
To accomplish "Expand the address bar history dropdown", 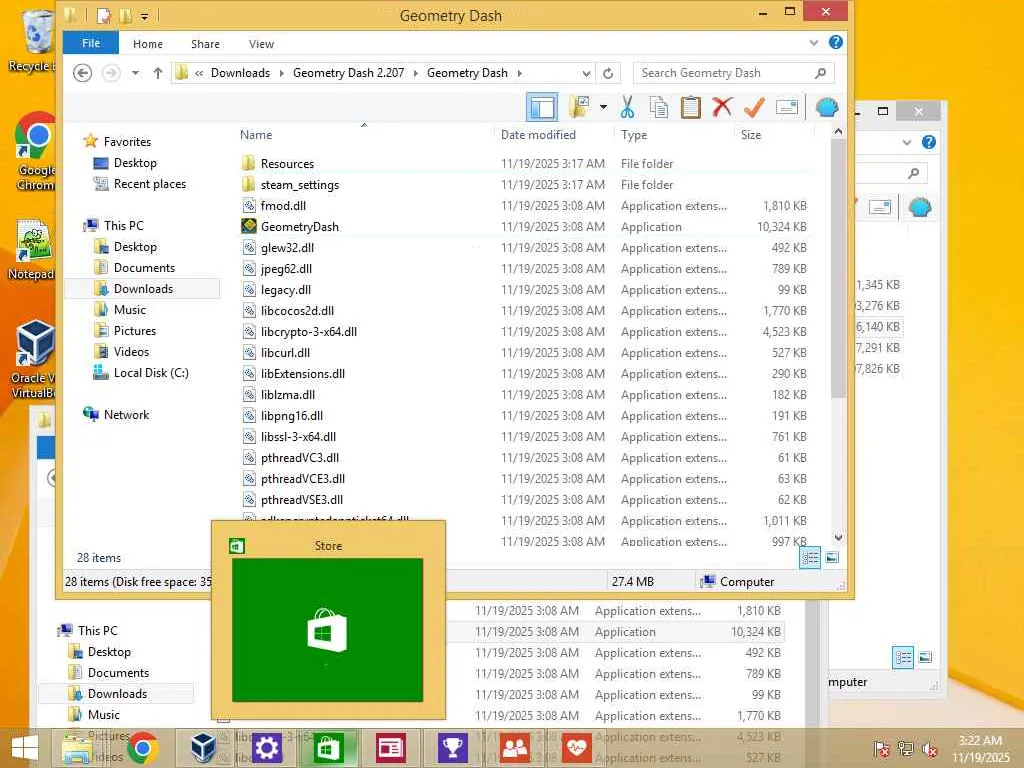I will [586, 73].
